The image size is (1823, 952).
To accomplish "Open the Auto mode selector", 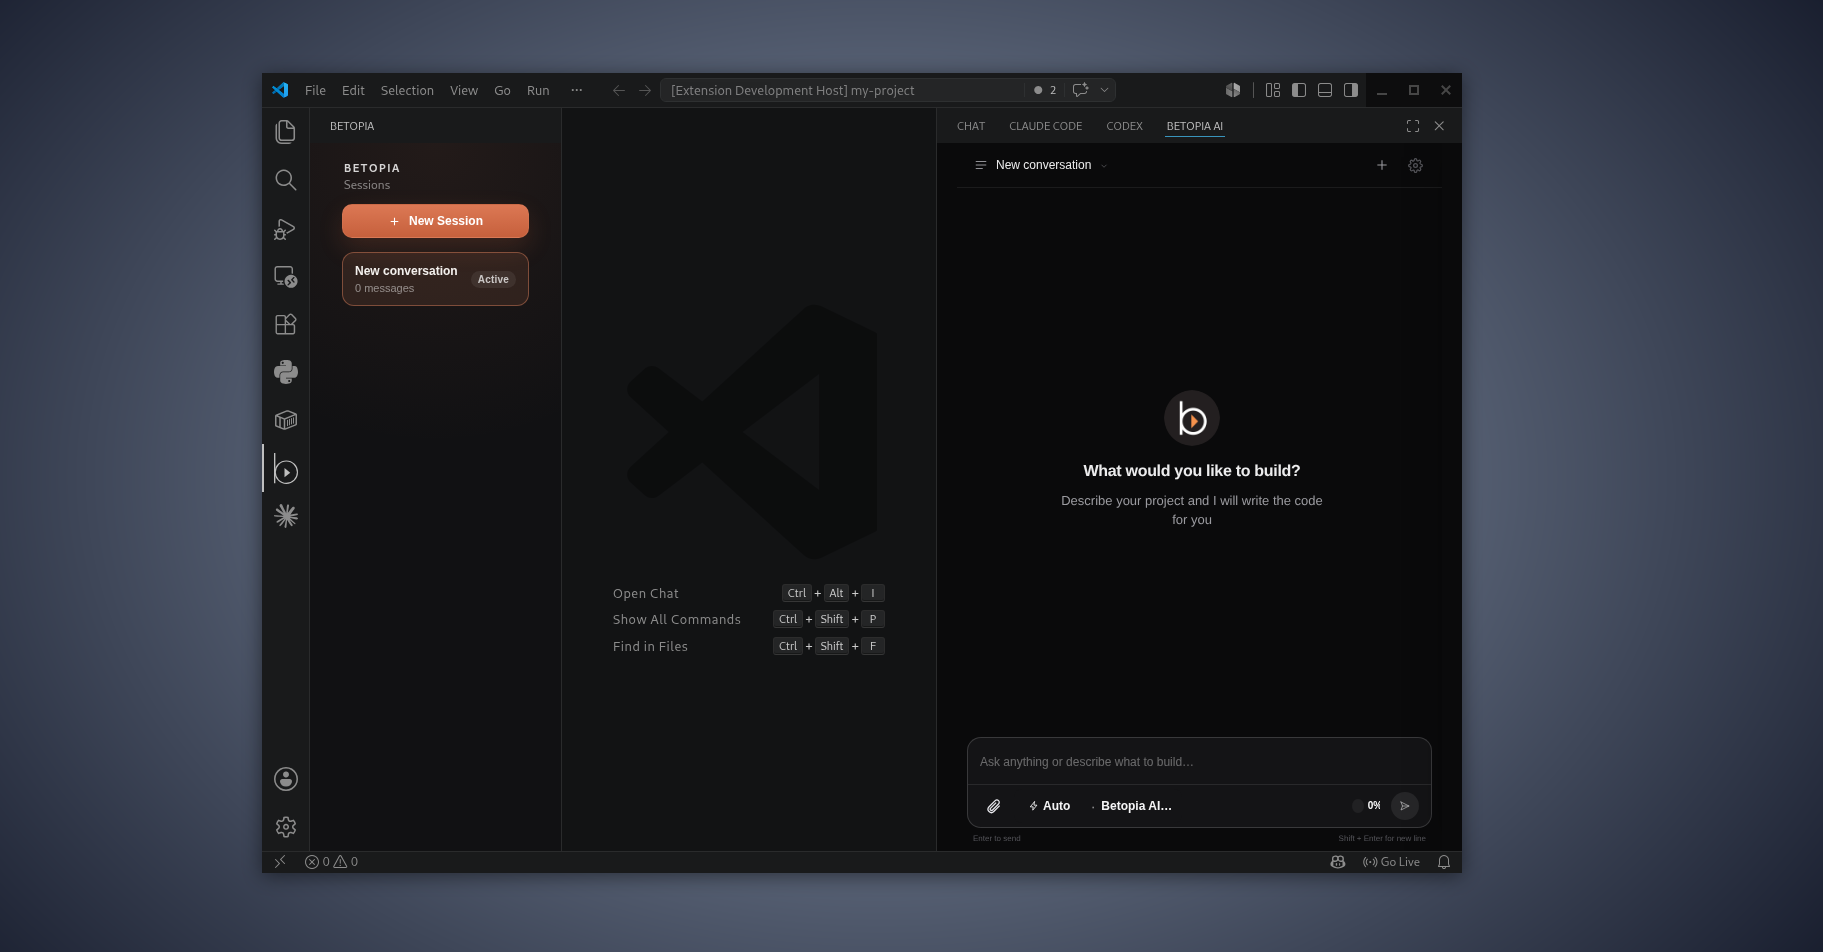I will [1049, 806].
